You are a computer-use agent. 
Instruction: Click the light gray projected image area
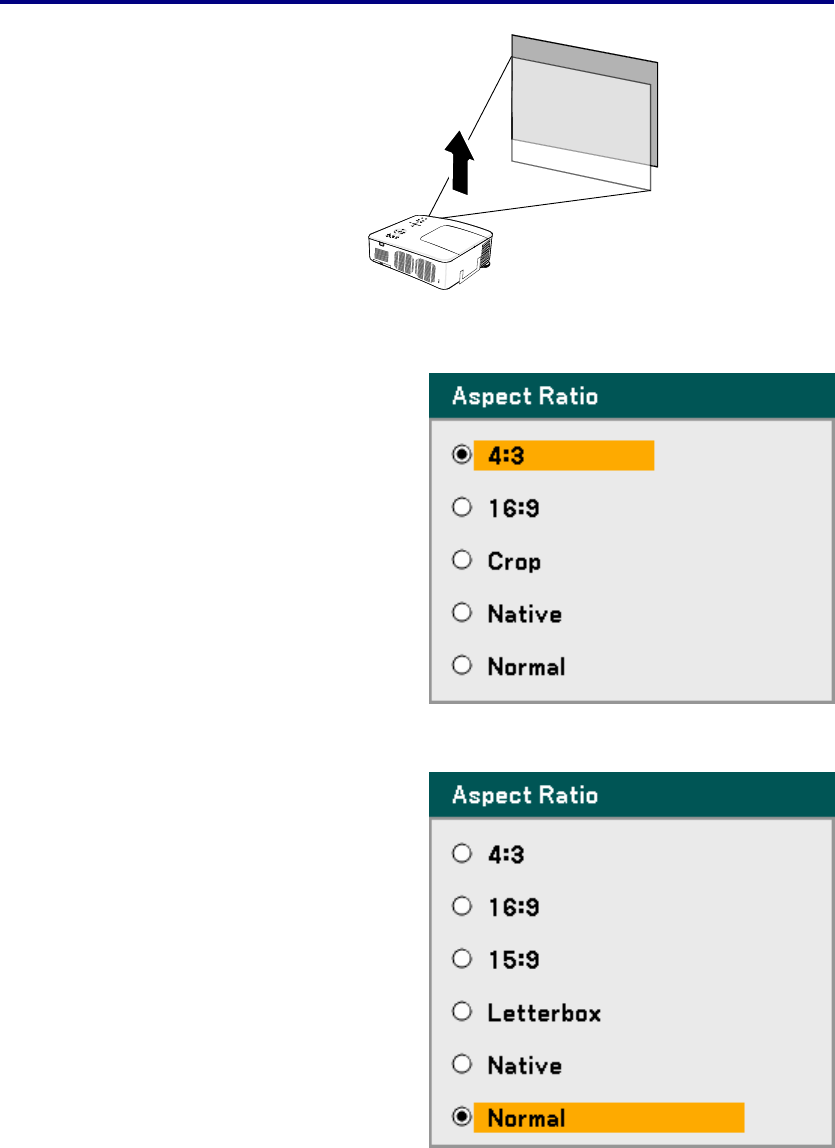point(582,112)
